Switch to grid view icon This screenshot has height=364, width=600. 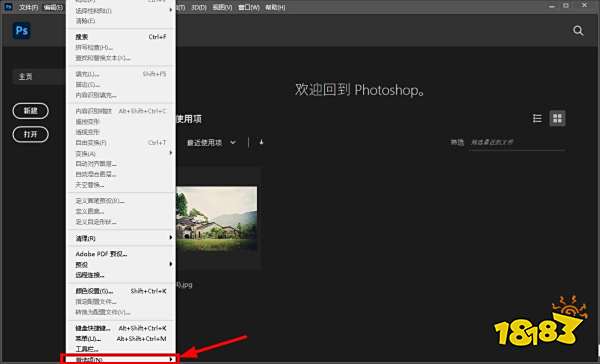click(558, 119)
